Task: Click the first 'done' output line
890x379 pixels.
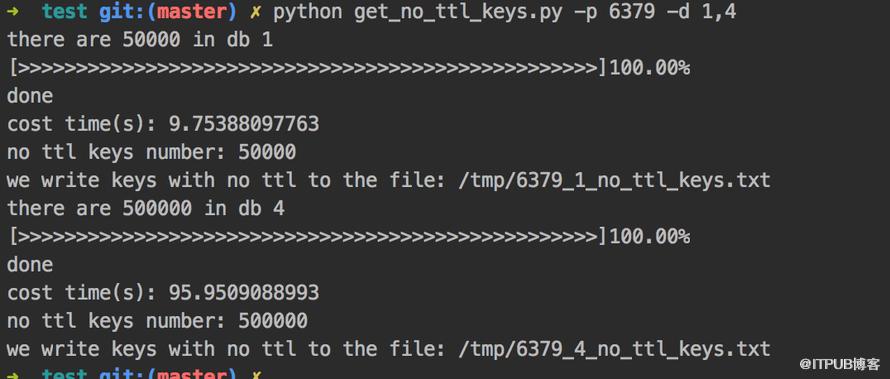Action: [30, 96]
